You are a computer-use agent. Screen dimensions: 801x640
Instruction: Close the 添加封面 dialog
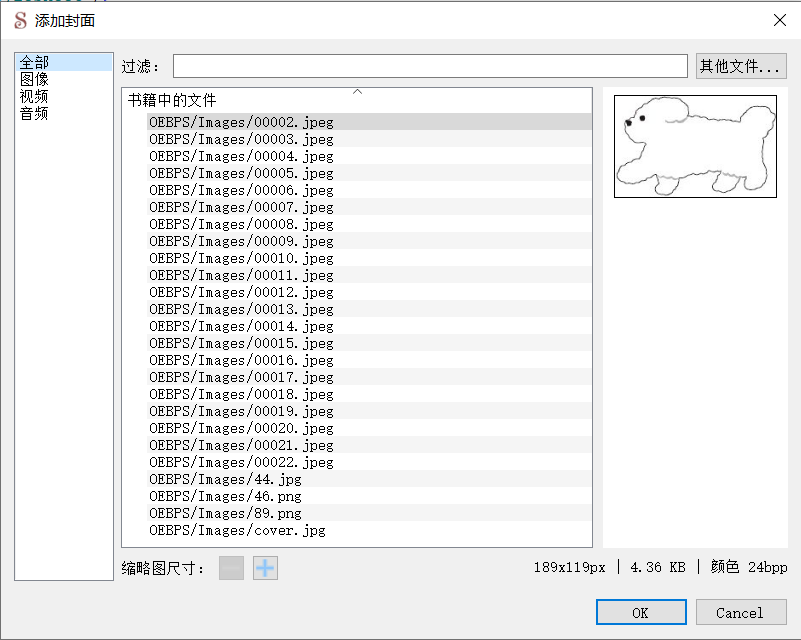click(x=779, y=20)
